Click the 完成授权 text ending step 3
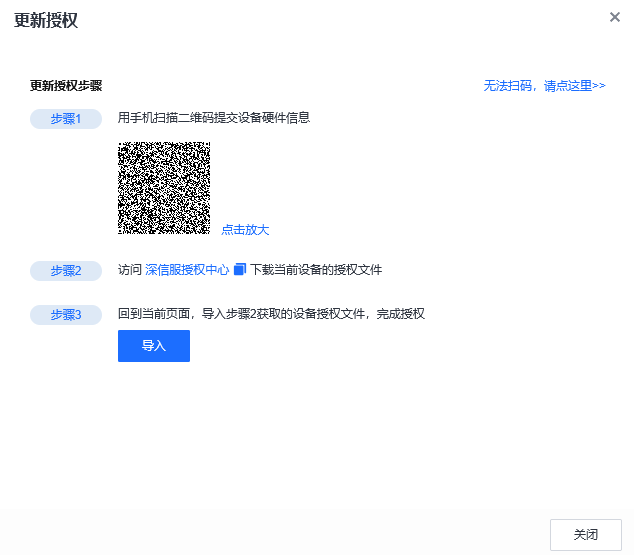Image resolution: width=634 pixels, height=555 pixels. pyautogui.click(x=401, y=314)
